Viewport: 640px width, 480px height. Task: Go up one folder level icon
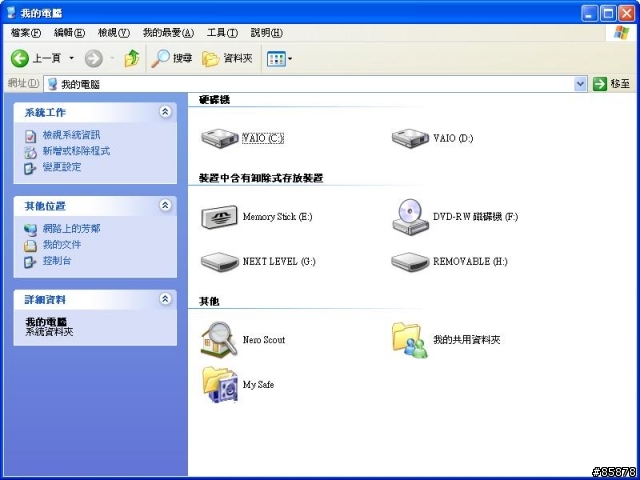131,58
